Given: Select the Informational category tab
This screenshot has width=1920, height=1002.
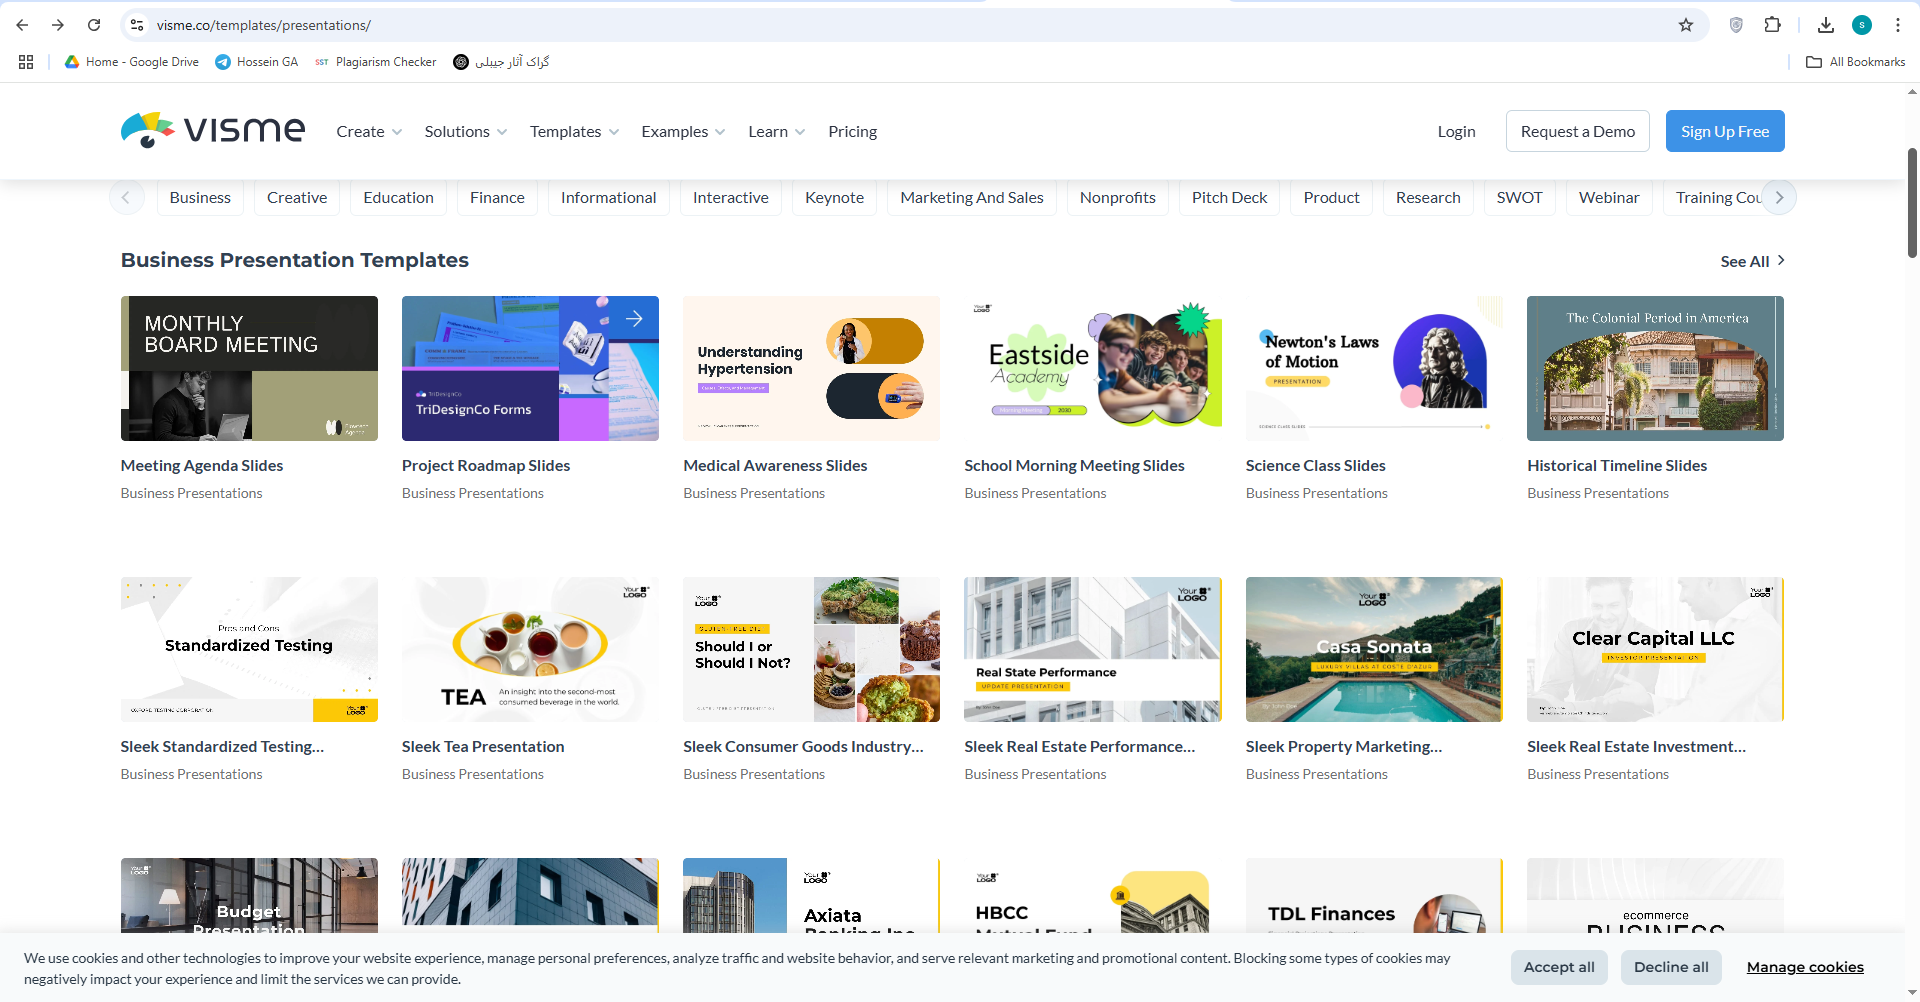Looking at the screenshot, I should (608, 198).
